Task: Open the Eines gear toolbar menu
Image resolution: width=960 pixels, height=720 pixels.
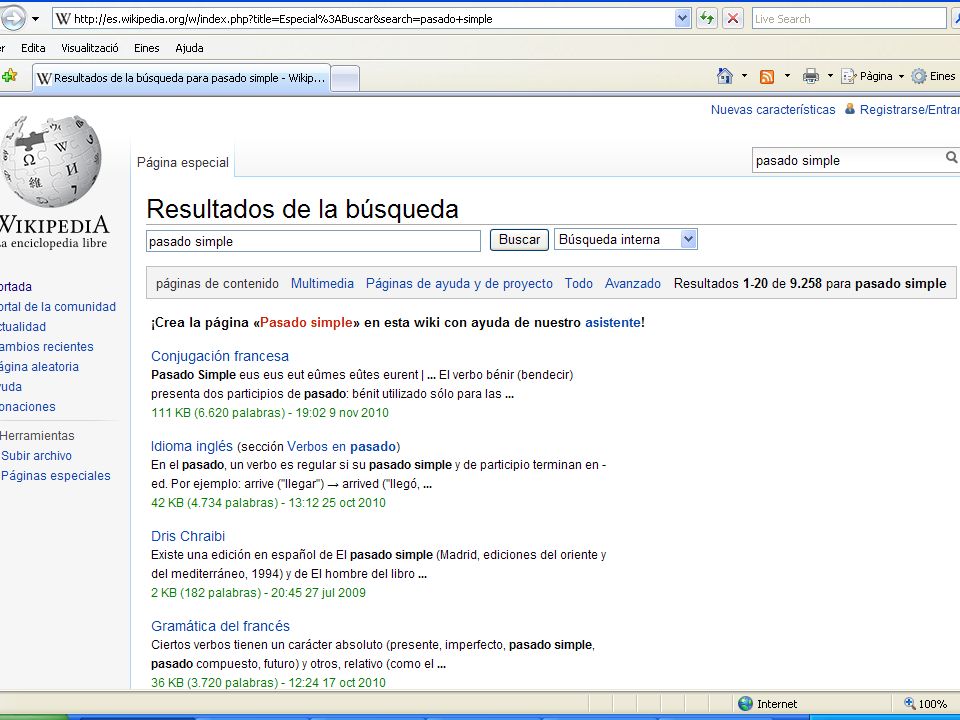Action: click(x=934, y=76)
